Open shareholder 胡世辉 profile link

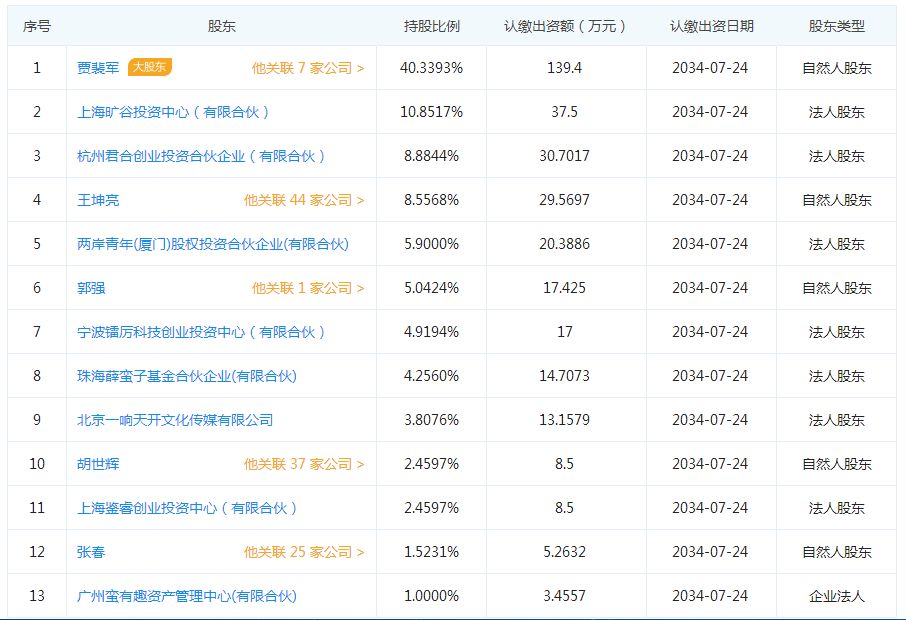(x=98, y=464)
